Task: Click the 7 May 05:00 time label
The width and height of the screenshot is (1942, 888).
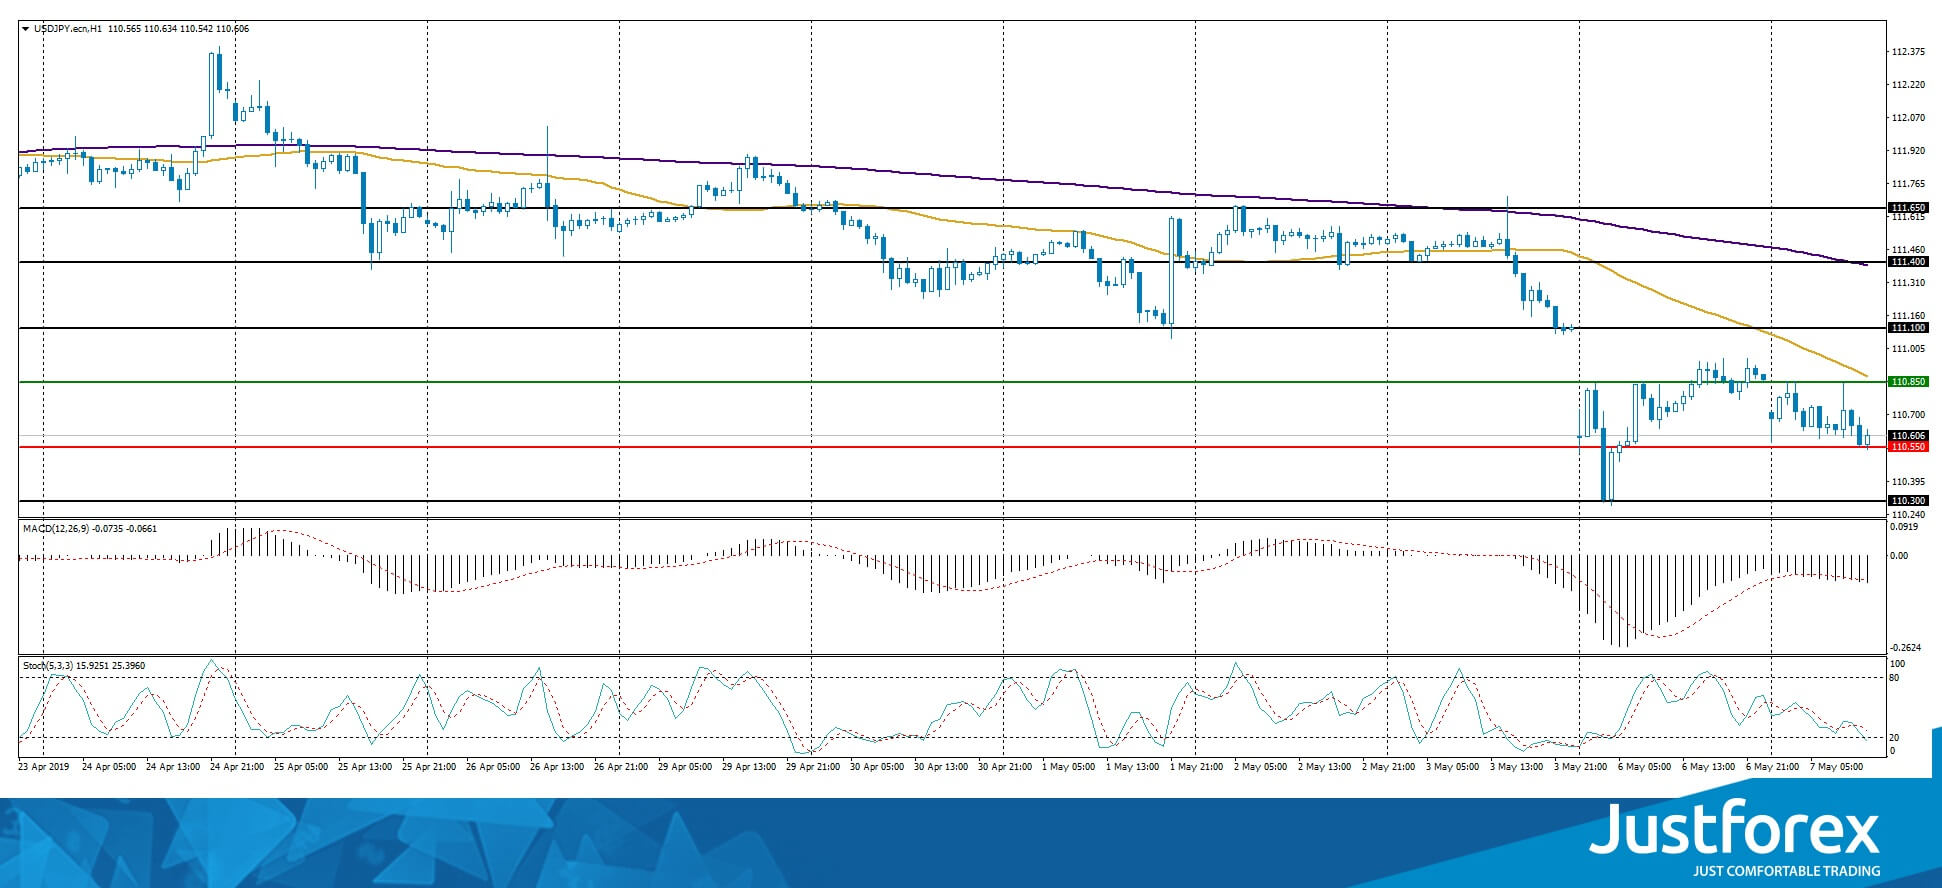Action: tap(1837, 767)
